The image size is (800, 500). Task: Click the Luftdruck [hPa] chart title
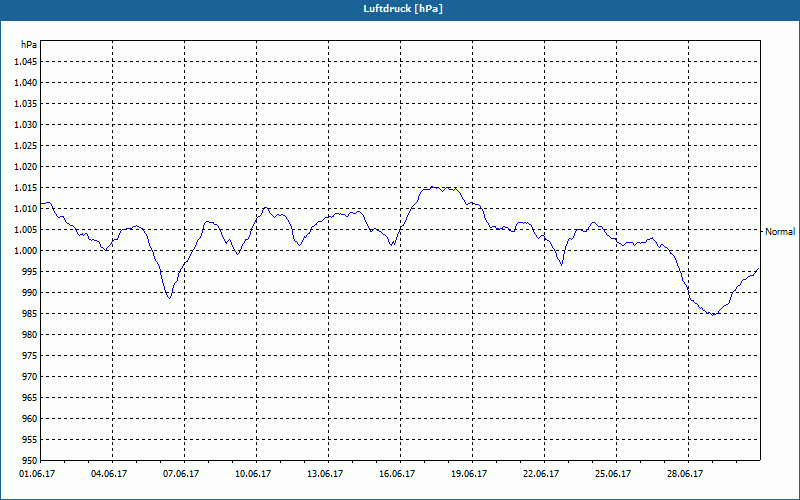[403, 9]
